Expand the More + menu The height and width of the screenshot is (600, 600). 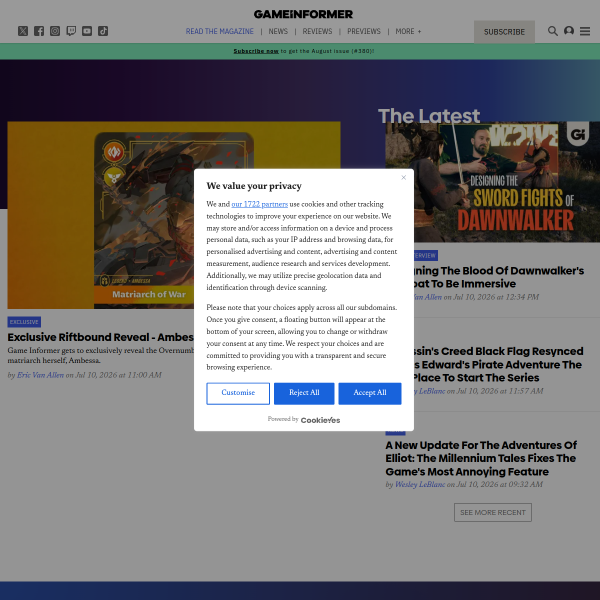408,31
